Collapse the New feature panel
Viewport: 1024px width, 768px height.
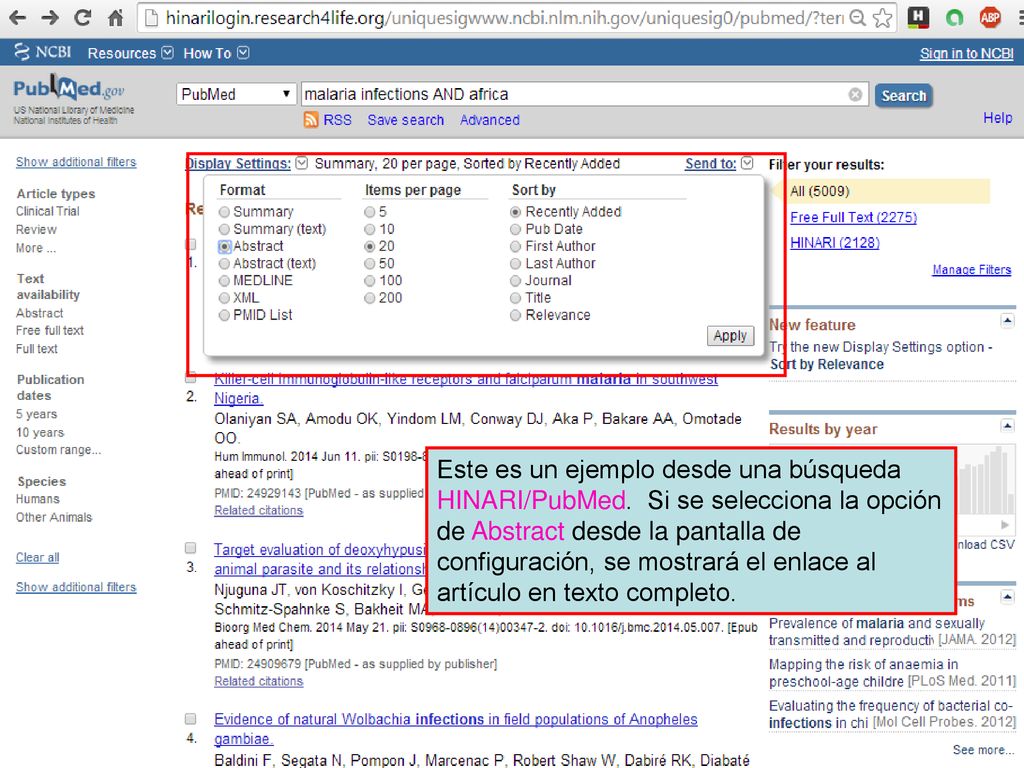click(1007, 321)
